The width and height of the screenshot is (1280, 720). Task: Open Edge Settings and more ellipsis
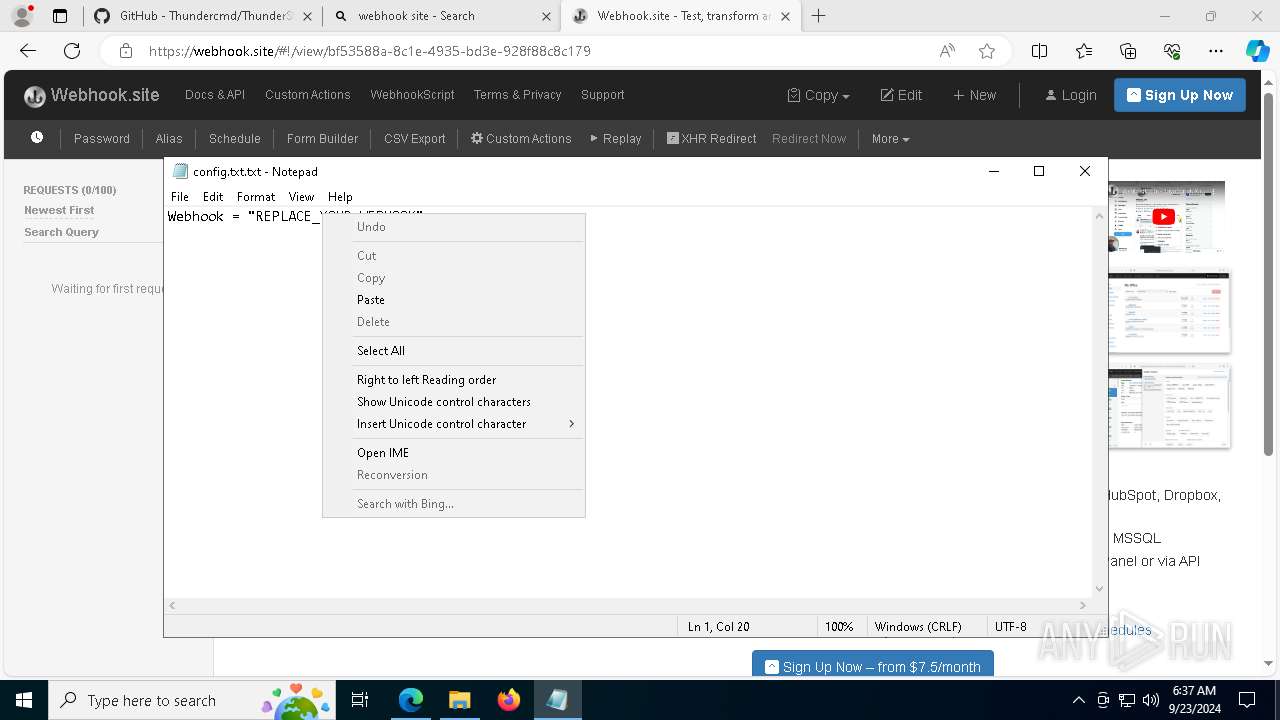[1216, 51]
